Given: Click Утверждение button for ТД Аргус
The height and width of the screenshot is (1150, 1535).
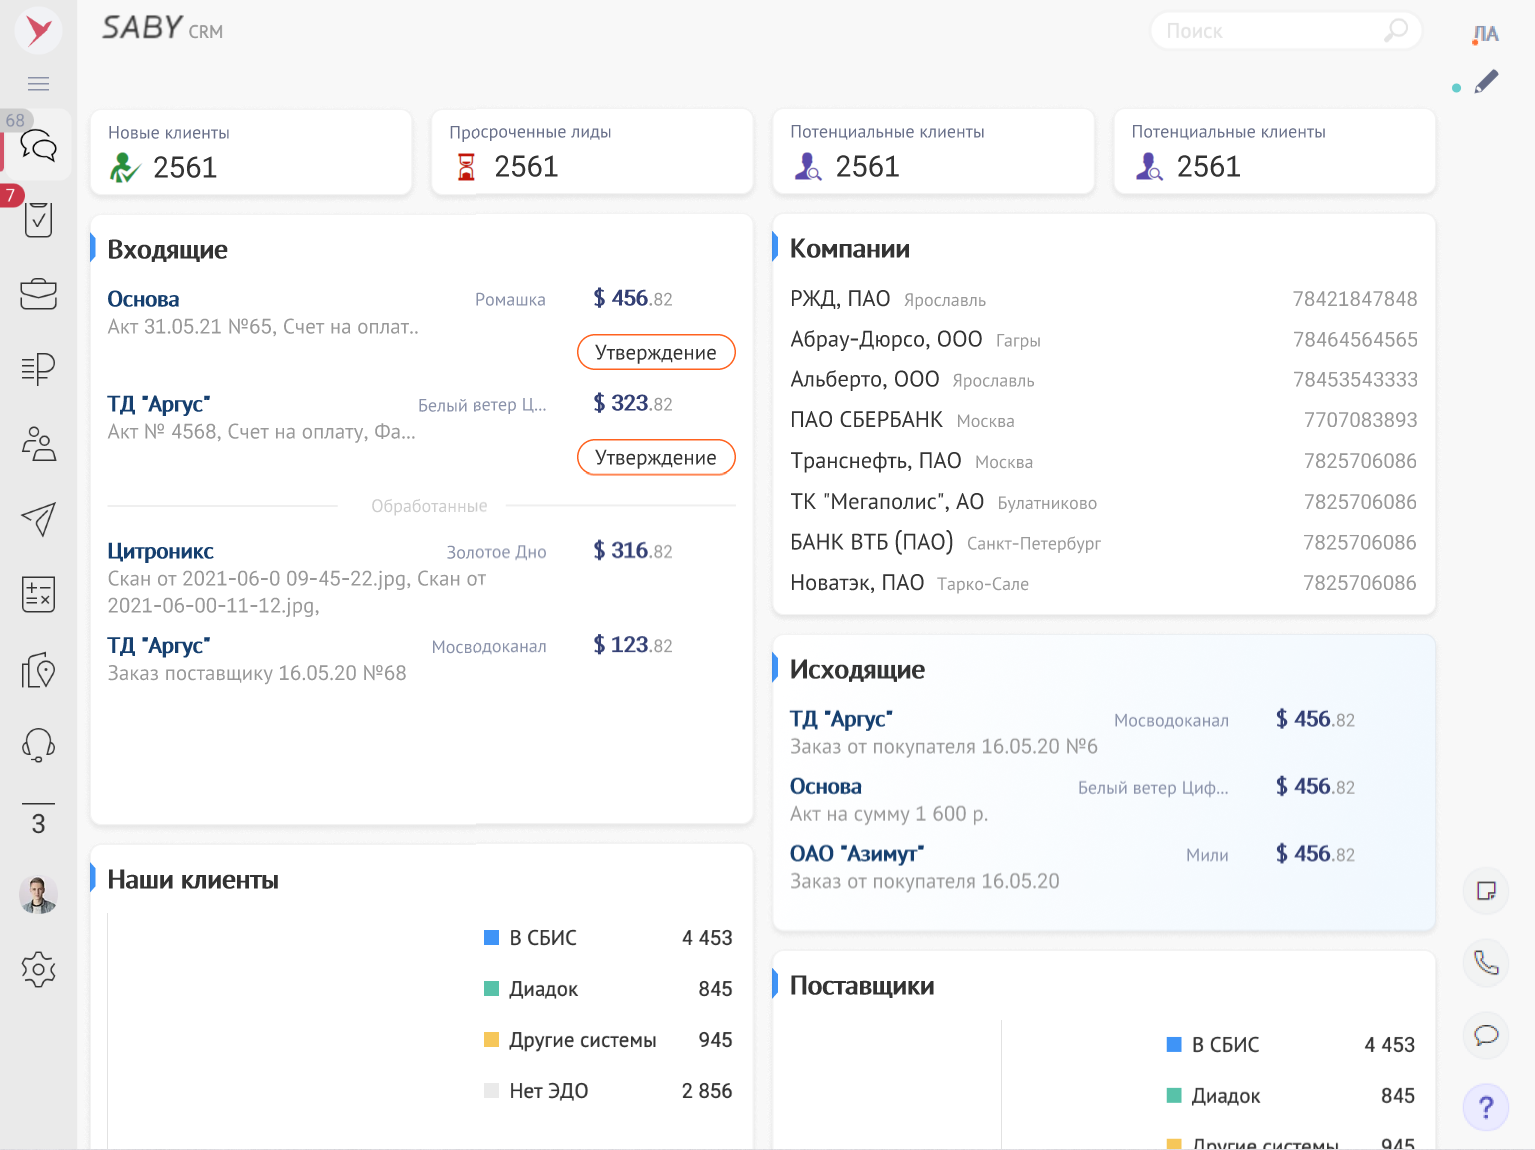Looking at the screenshot, I should point(656,457).
